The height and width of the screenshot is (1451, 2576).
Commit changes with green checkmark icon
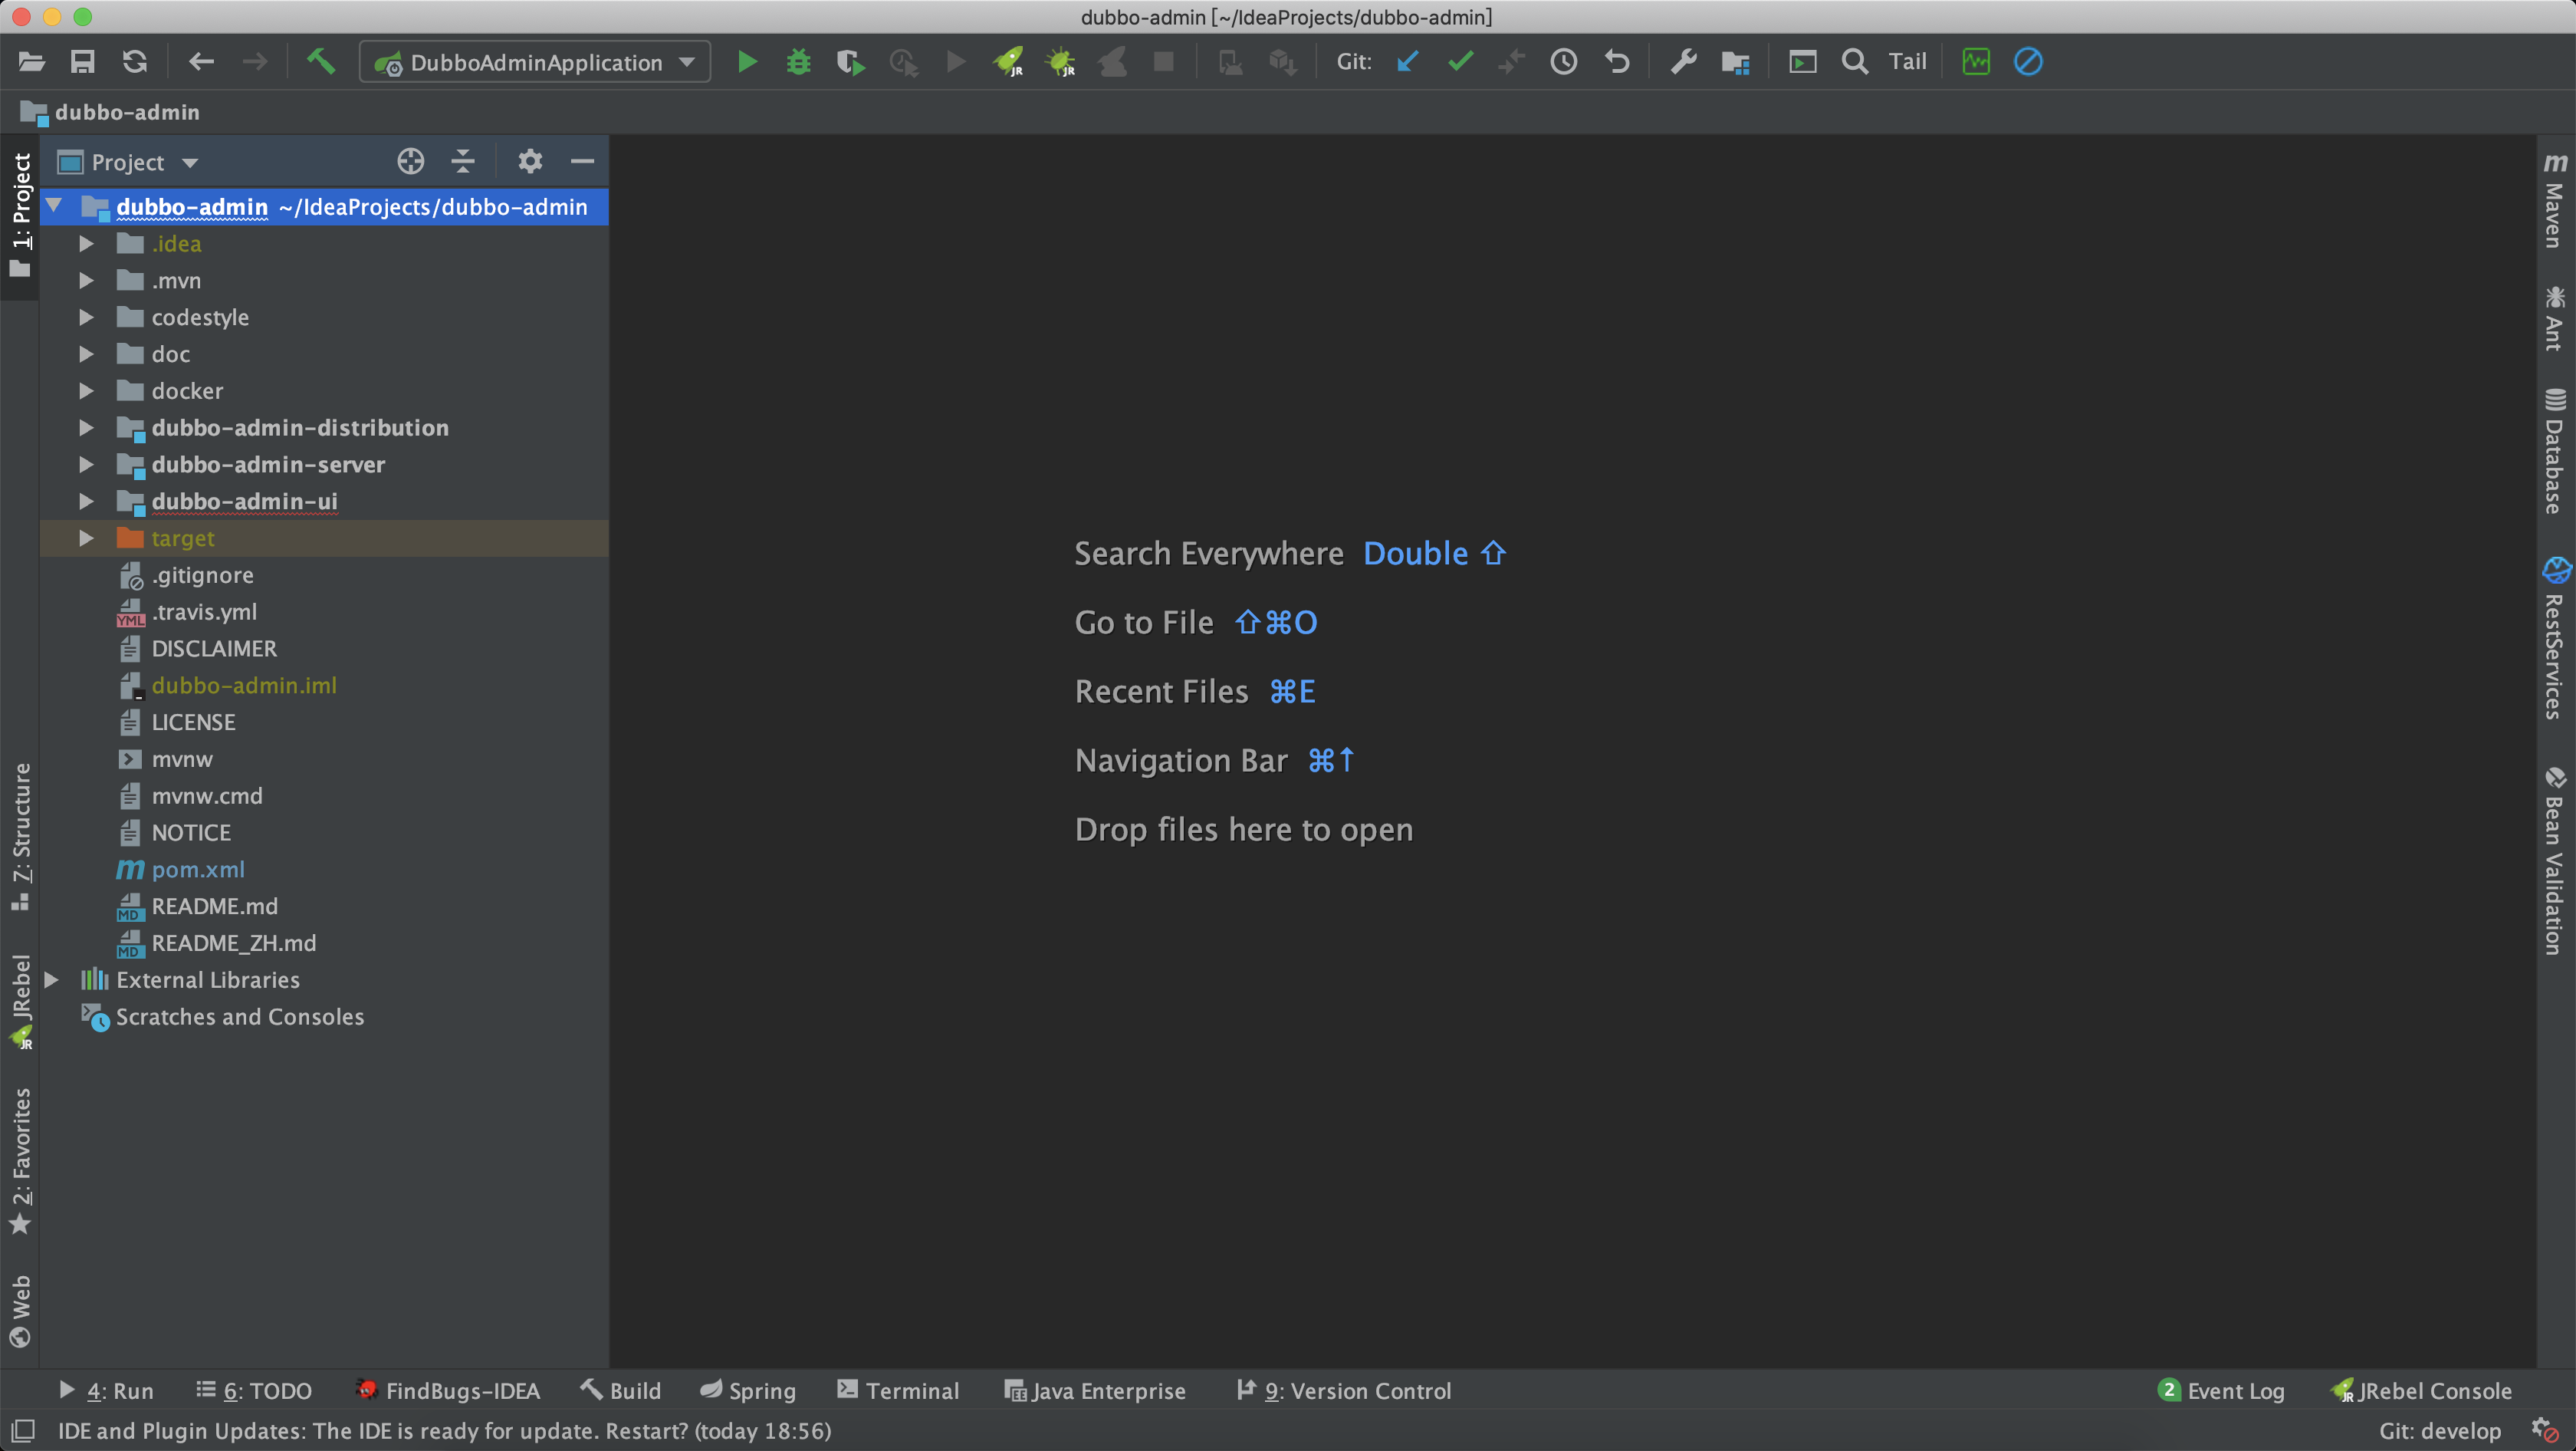click(x=1460, y=62)
